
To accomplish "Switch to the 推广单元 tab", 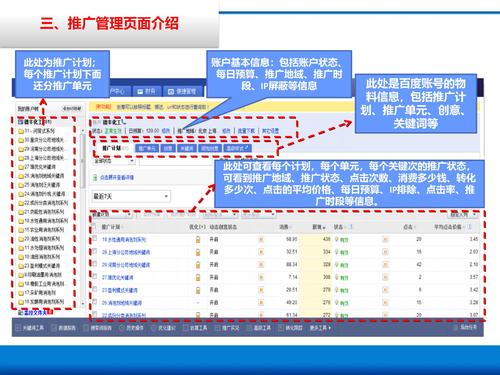I will point(147,149).
